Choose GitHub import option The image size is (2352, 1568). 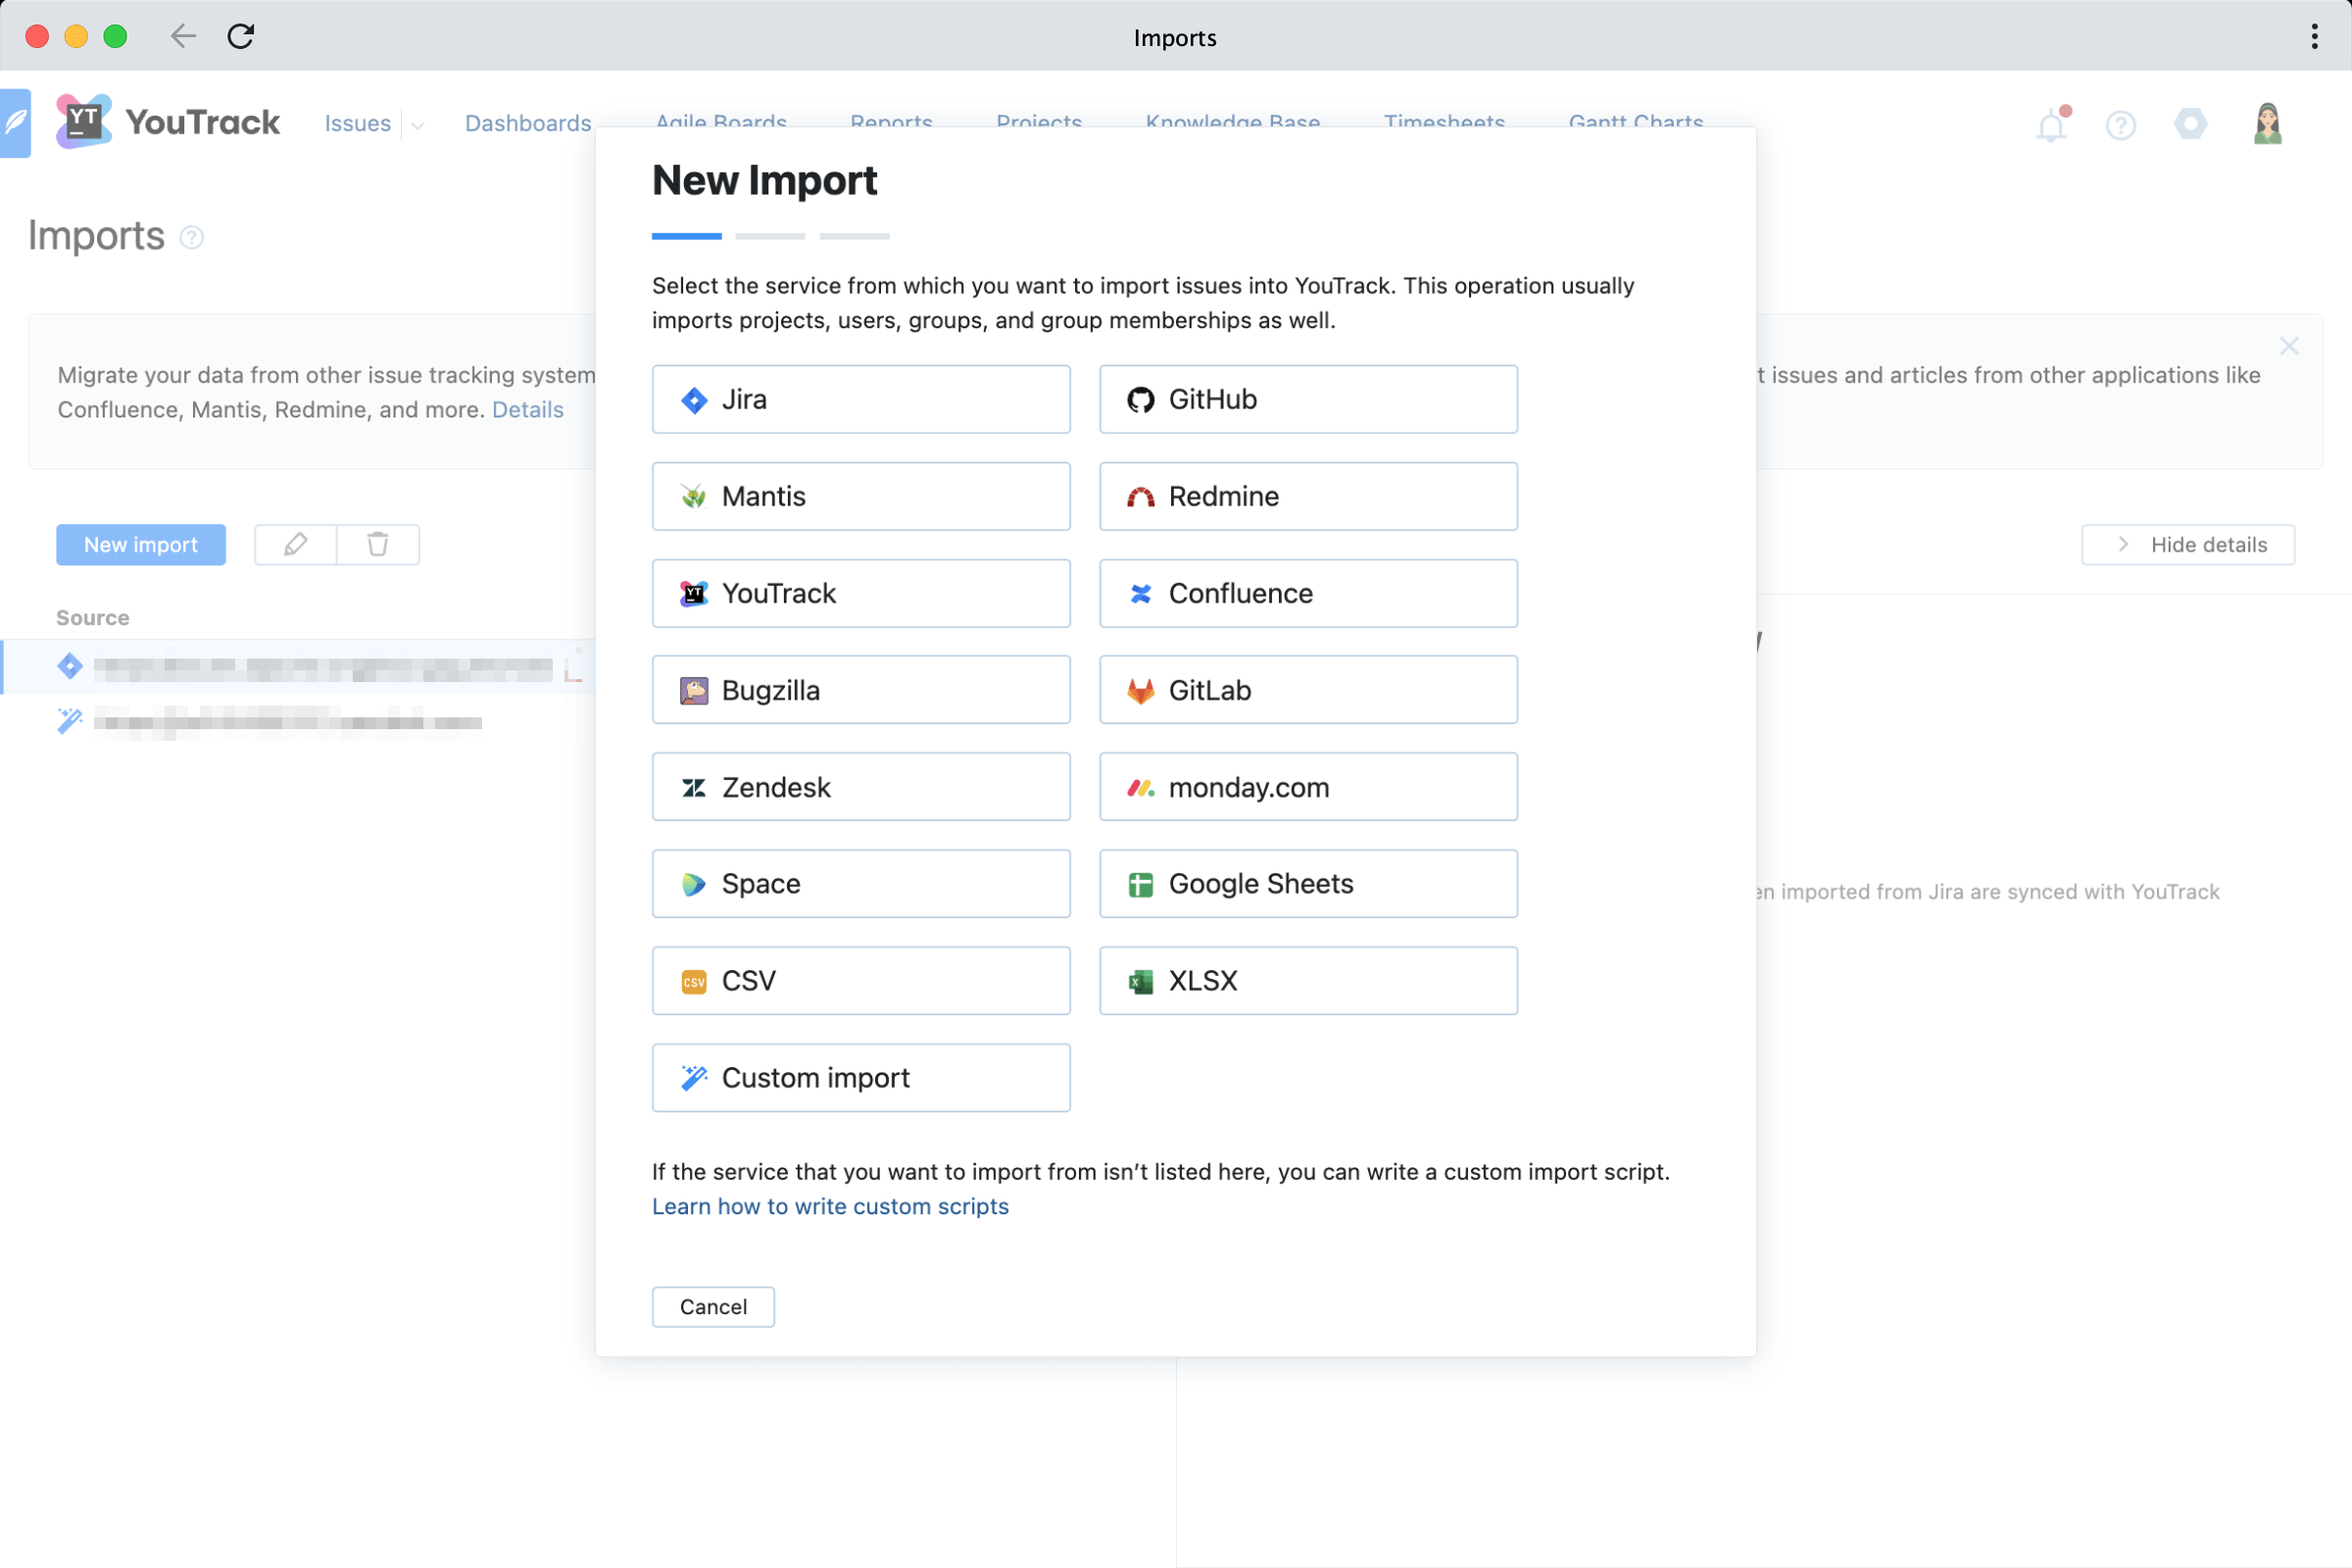pos(1307,399)
